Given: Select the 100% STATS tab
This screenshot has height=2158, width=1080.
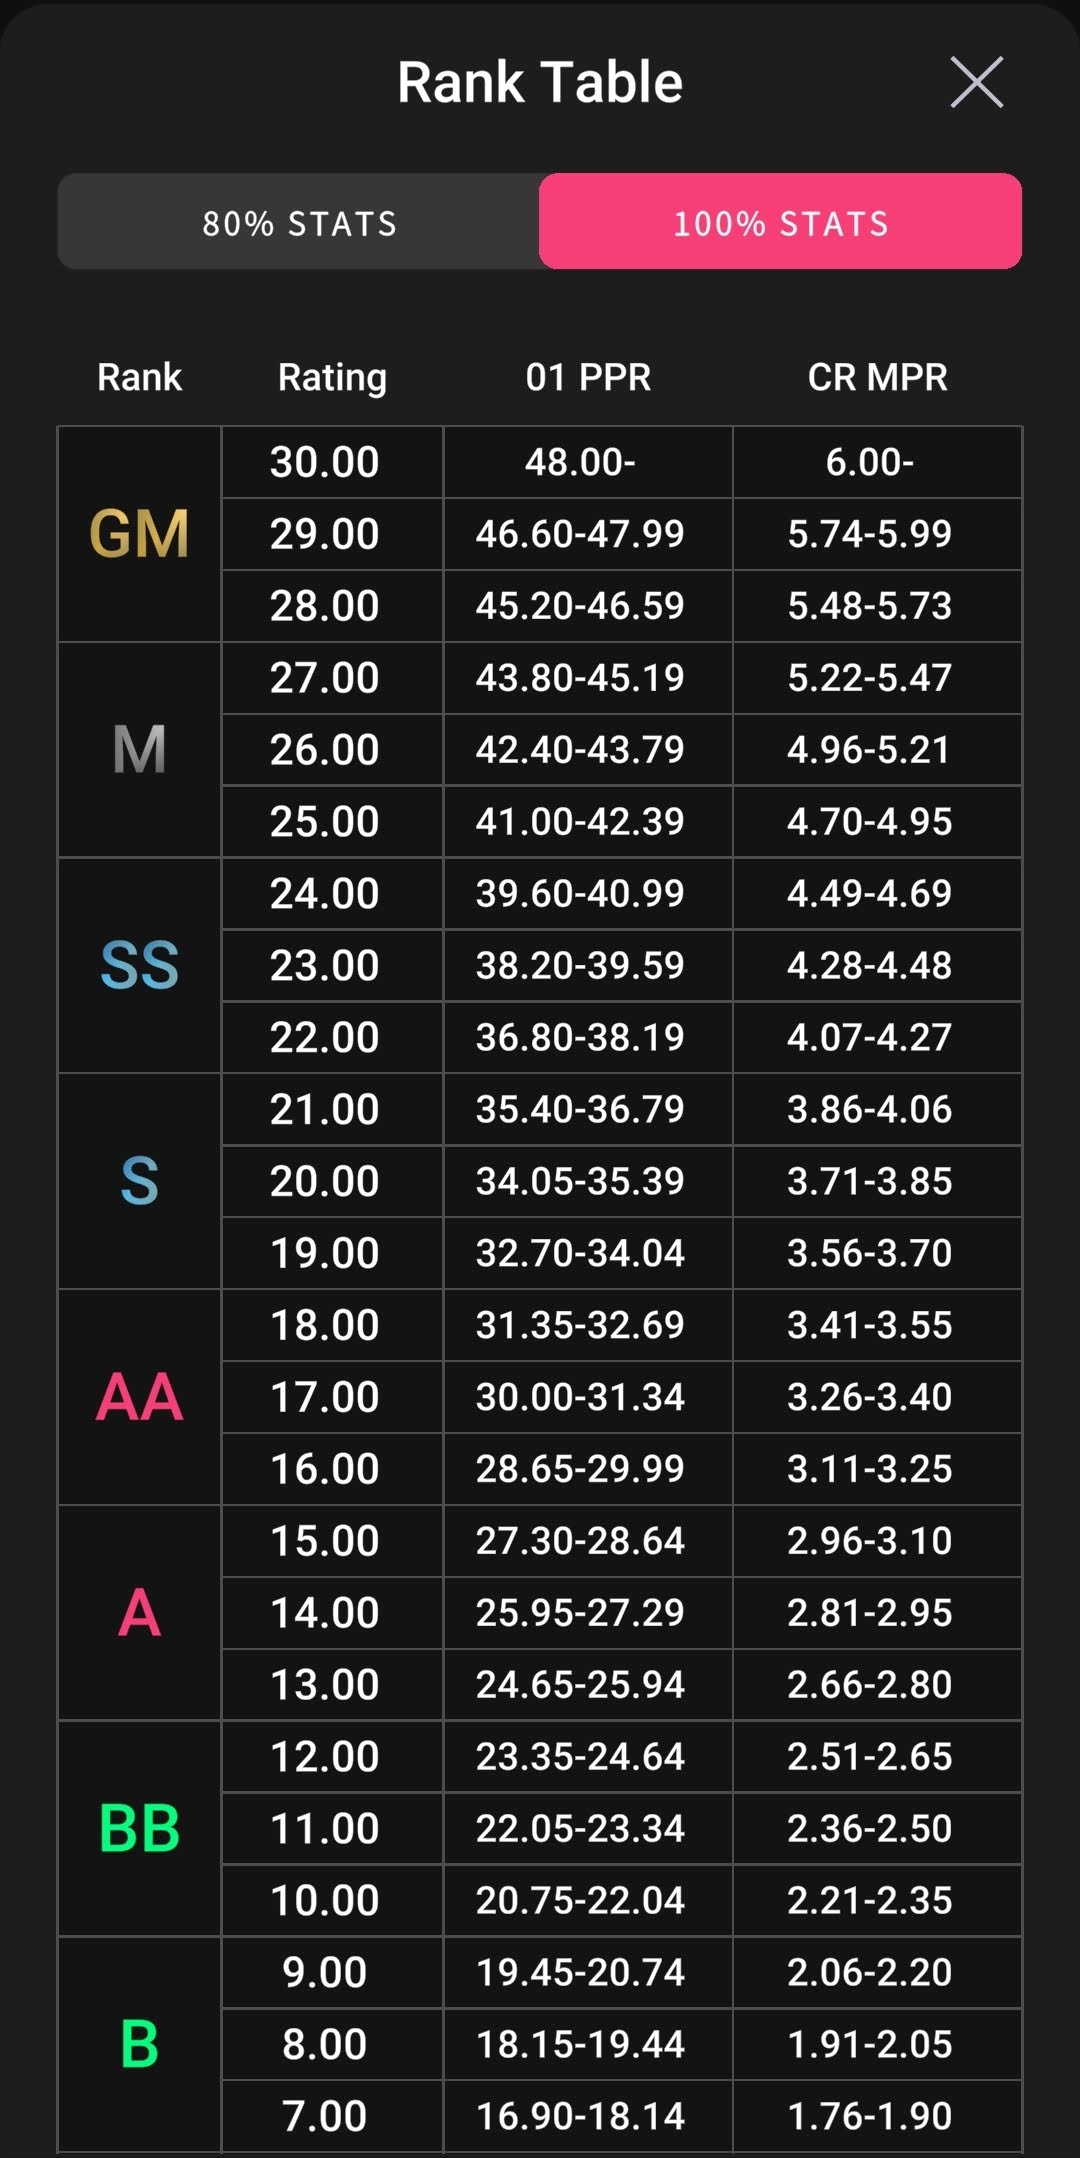Looking at the screenshot, I should (780, 222).
